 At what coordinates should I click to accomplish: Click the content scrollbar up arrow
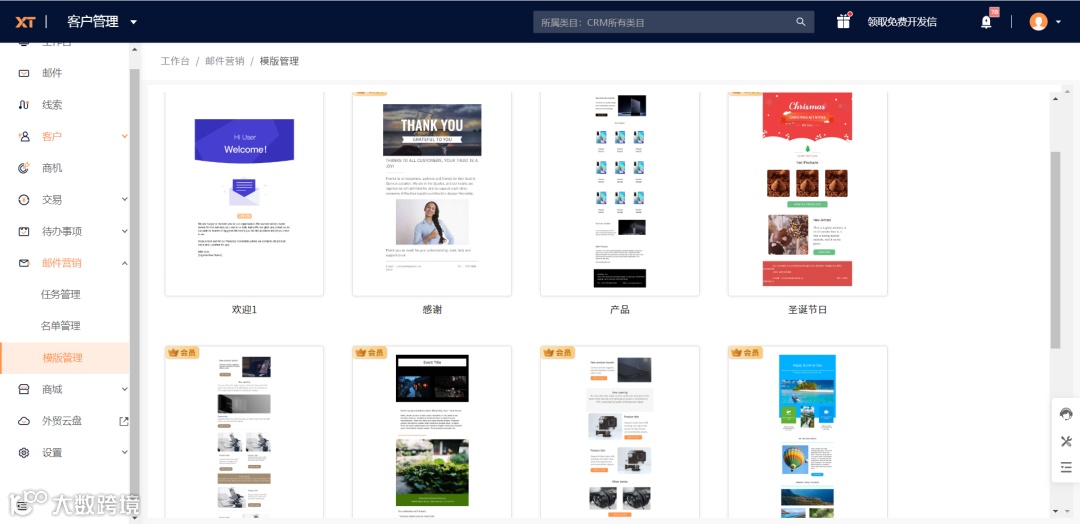1056,99
